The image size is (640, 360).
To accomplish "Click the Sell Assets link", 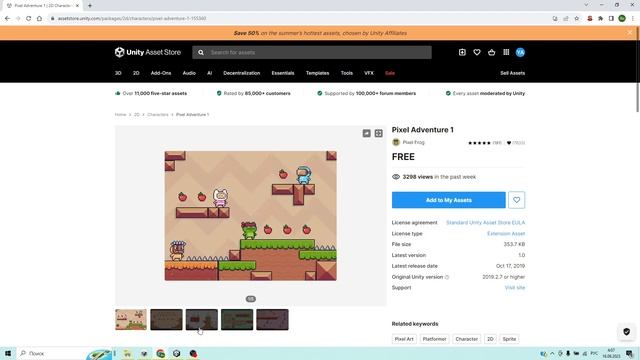I will pos(513,73).
